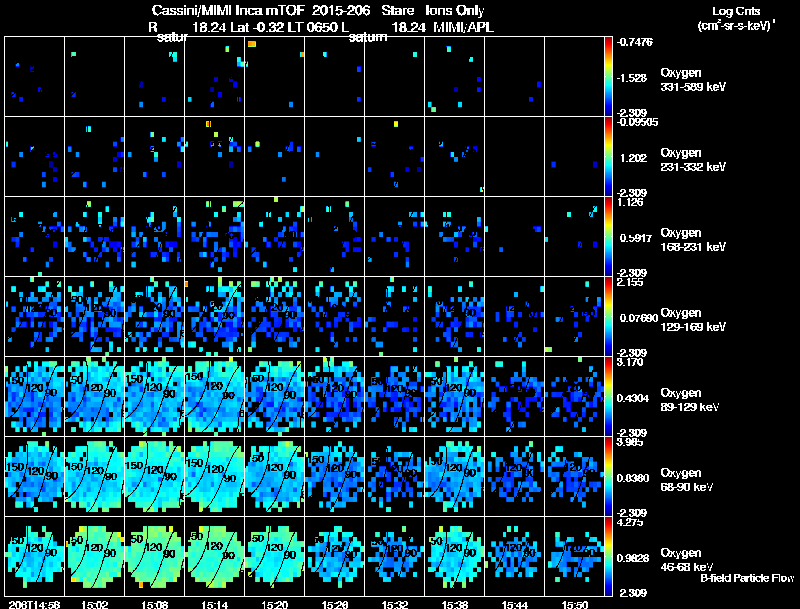Click the color bar for the 231-332 keV row

pos(608,157)
